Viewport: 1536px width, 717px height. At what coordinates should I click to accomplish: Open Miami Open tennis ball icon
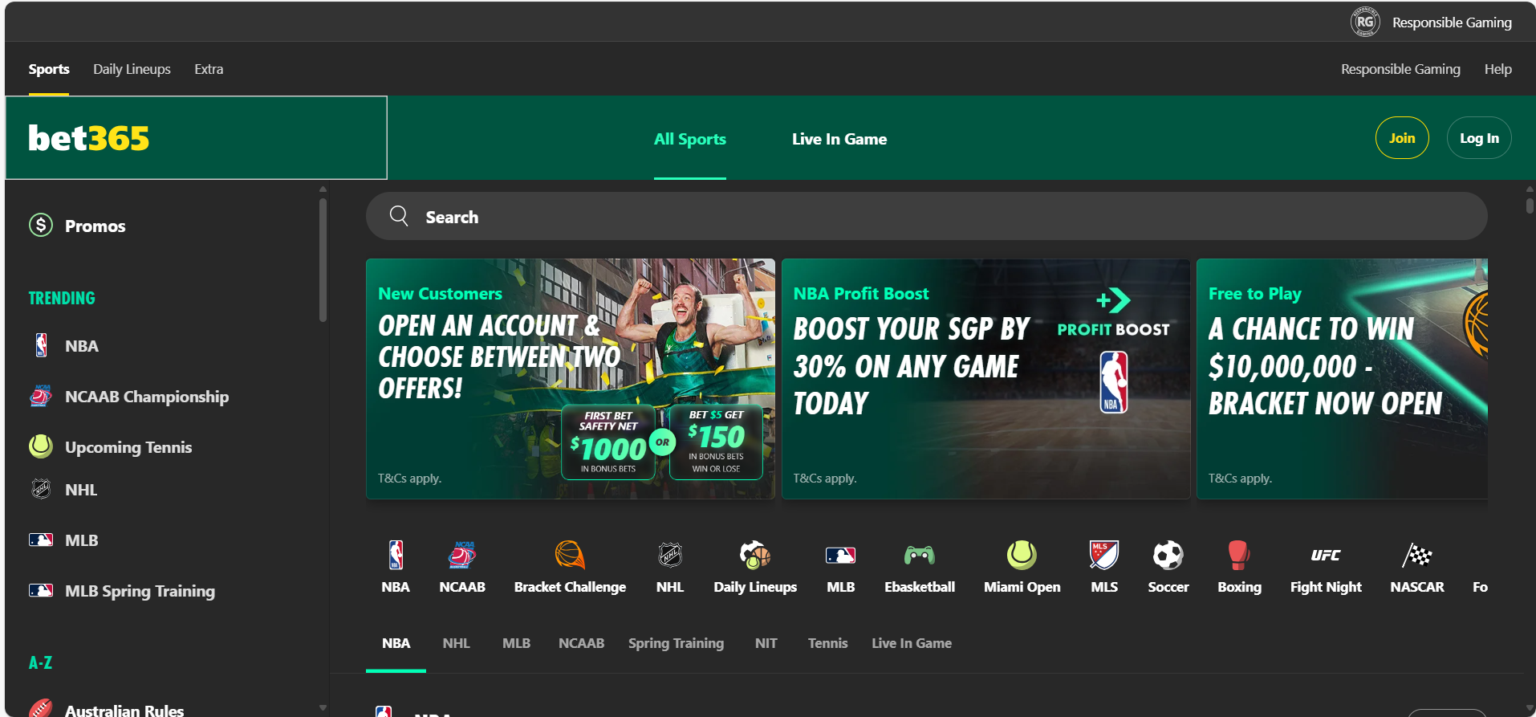pos(1022,555)
